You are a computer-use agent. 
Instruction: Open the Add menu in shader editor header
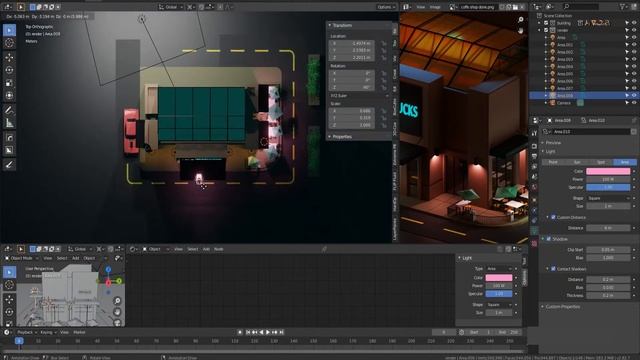(x=206, y=249)
